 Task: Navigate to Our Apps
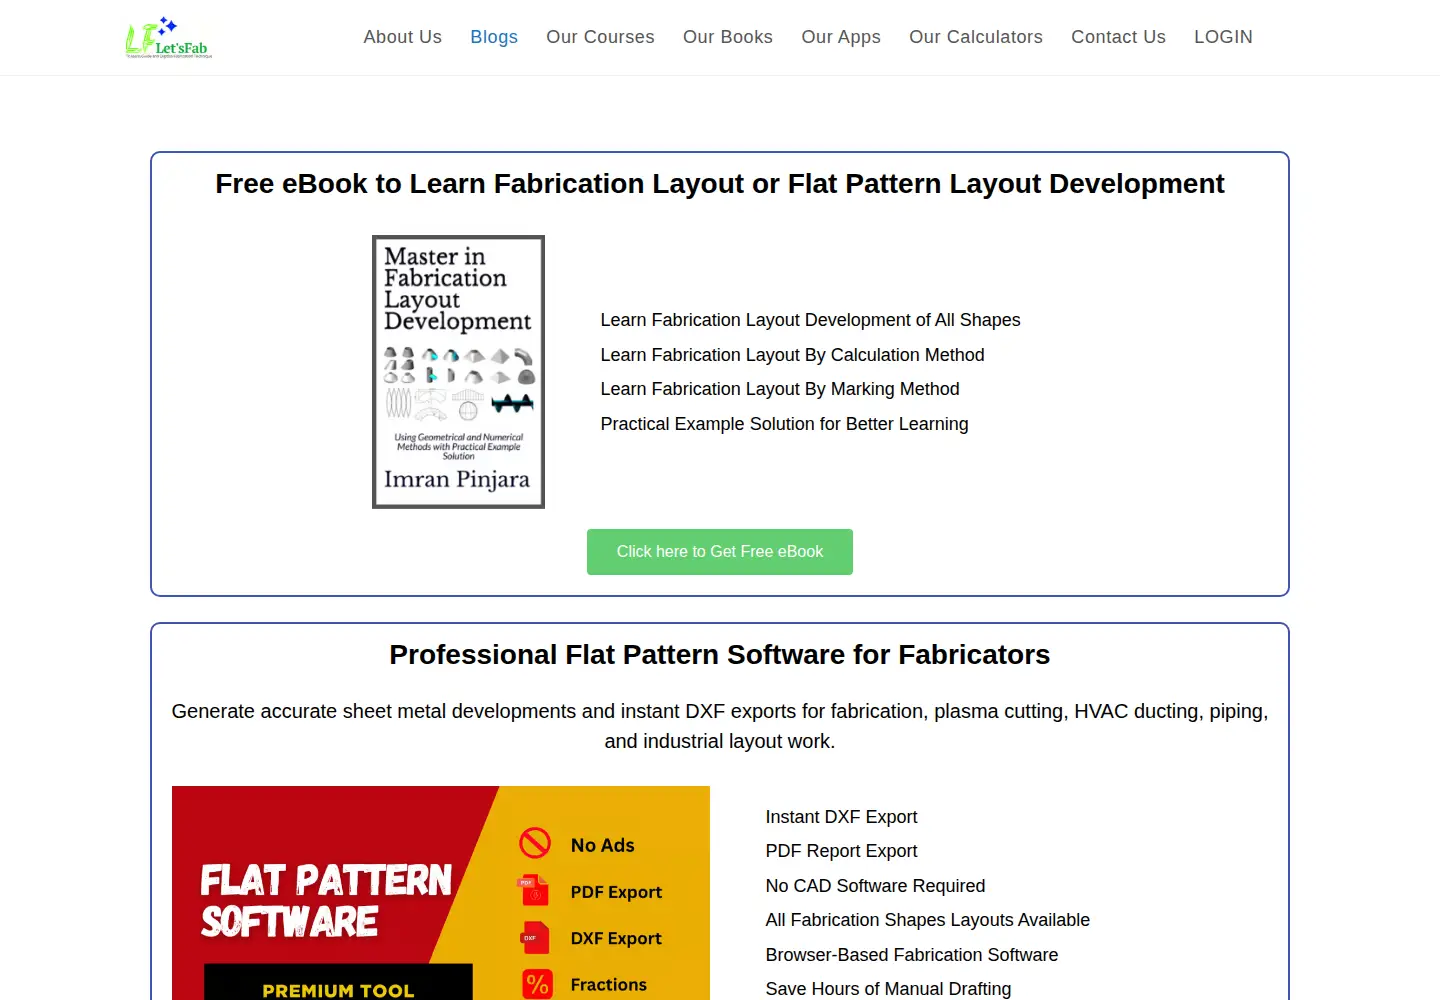click(841, 37)
